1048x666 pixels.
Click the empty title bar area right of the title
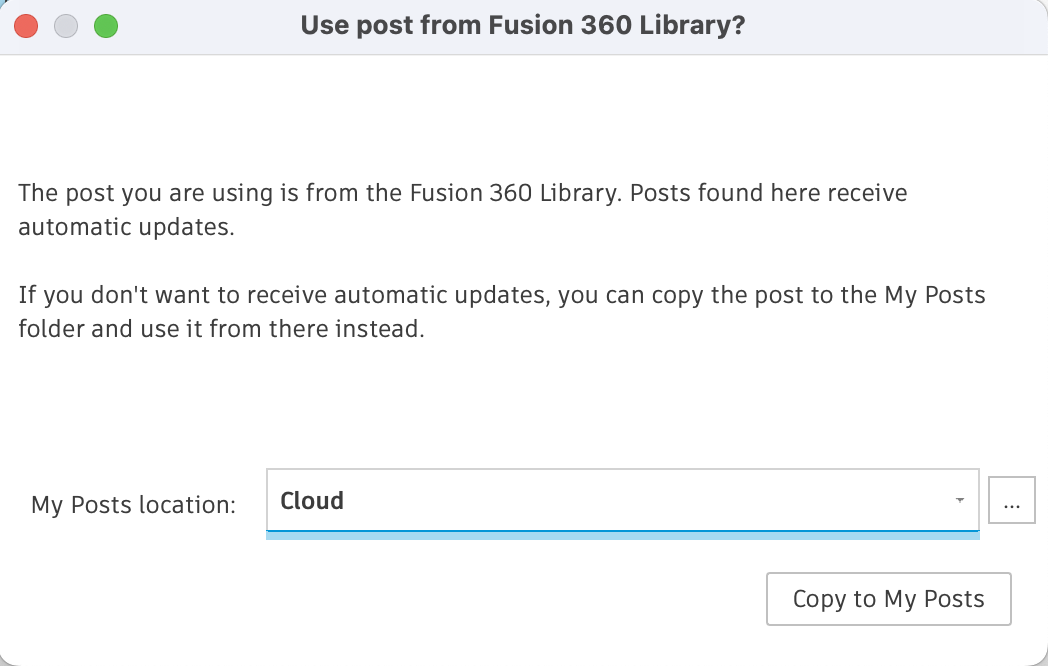coord(900,26)
